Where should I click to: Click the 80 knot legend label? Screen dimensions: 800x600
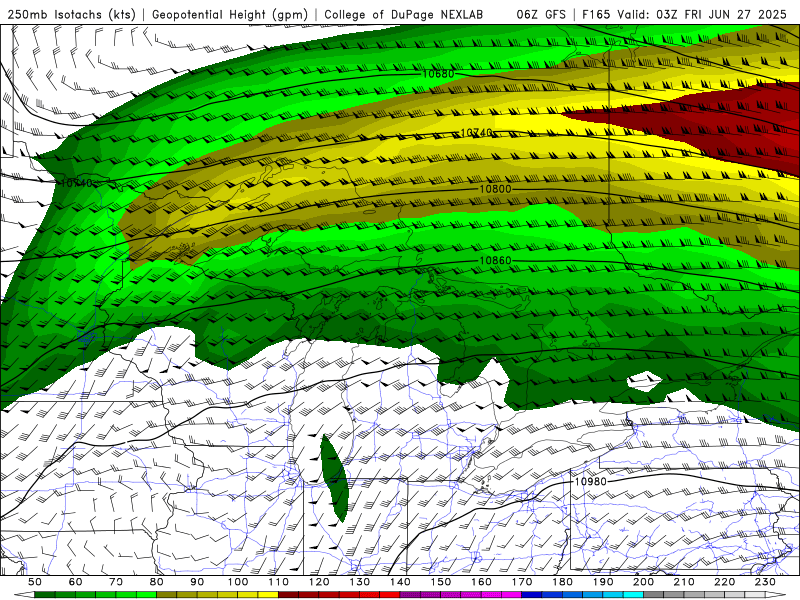coord(157,582)
